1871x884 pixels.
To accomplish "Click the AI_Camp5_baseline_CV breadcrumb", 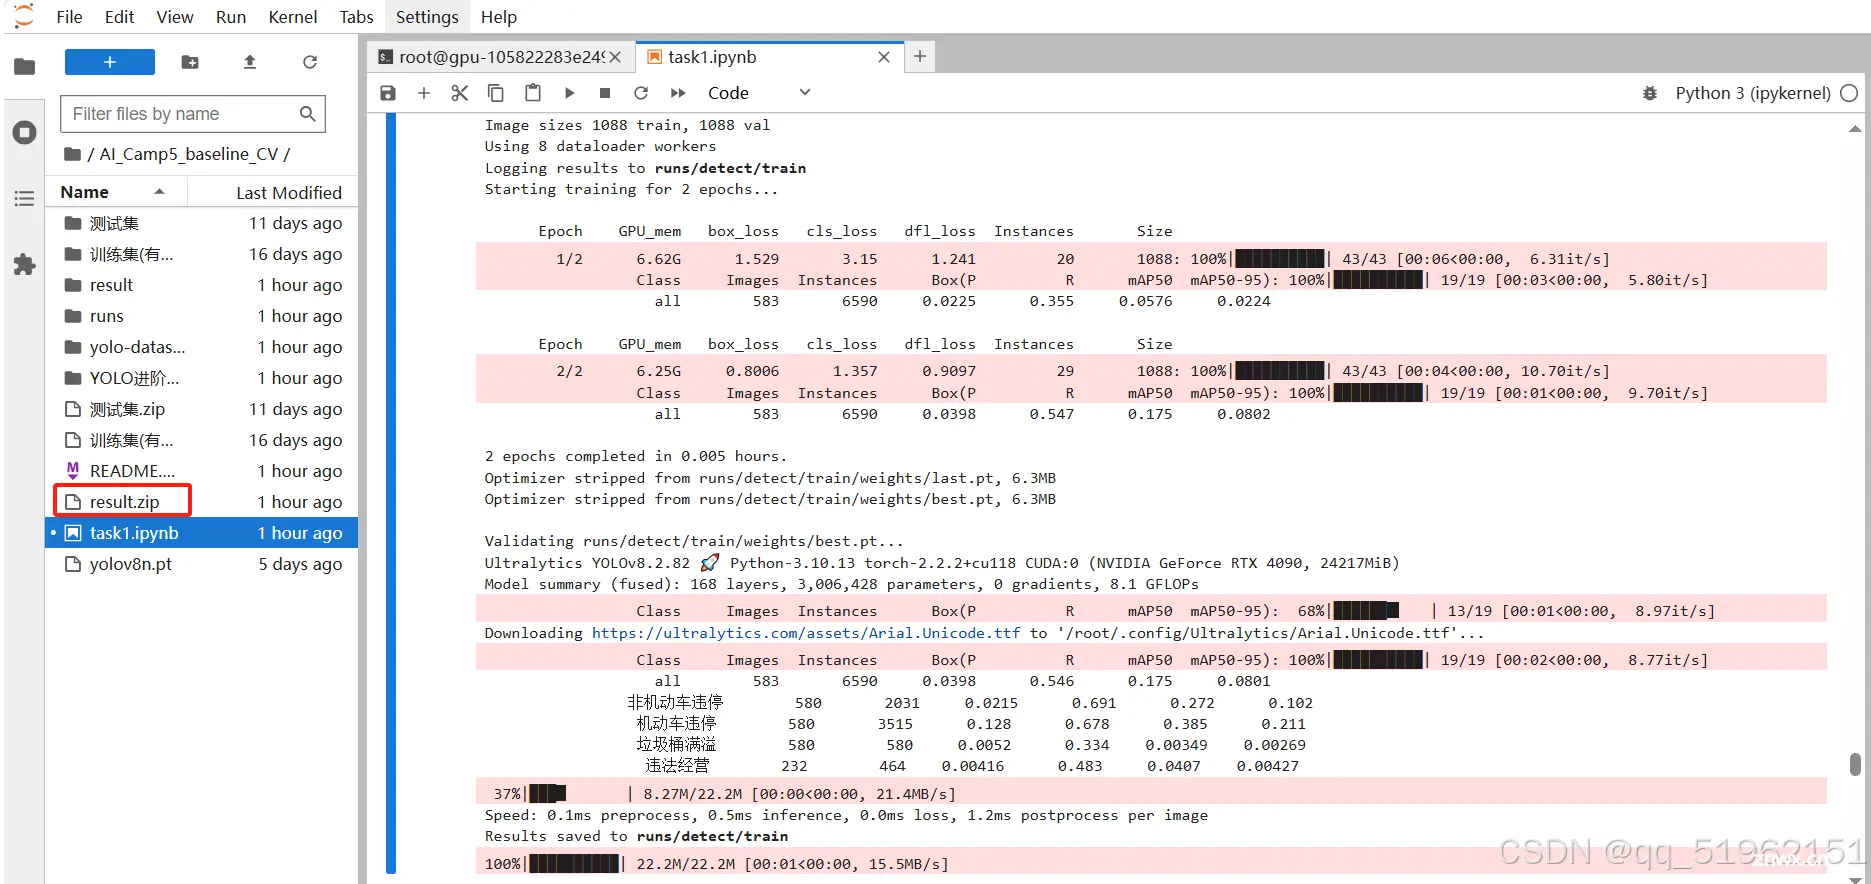I will (x=188, y=154).
